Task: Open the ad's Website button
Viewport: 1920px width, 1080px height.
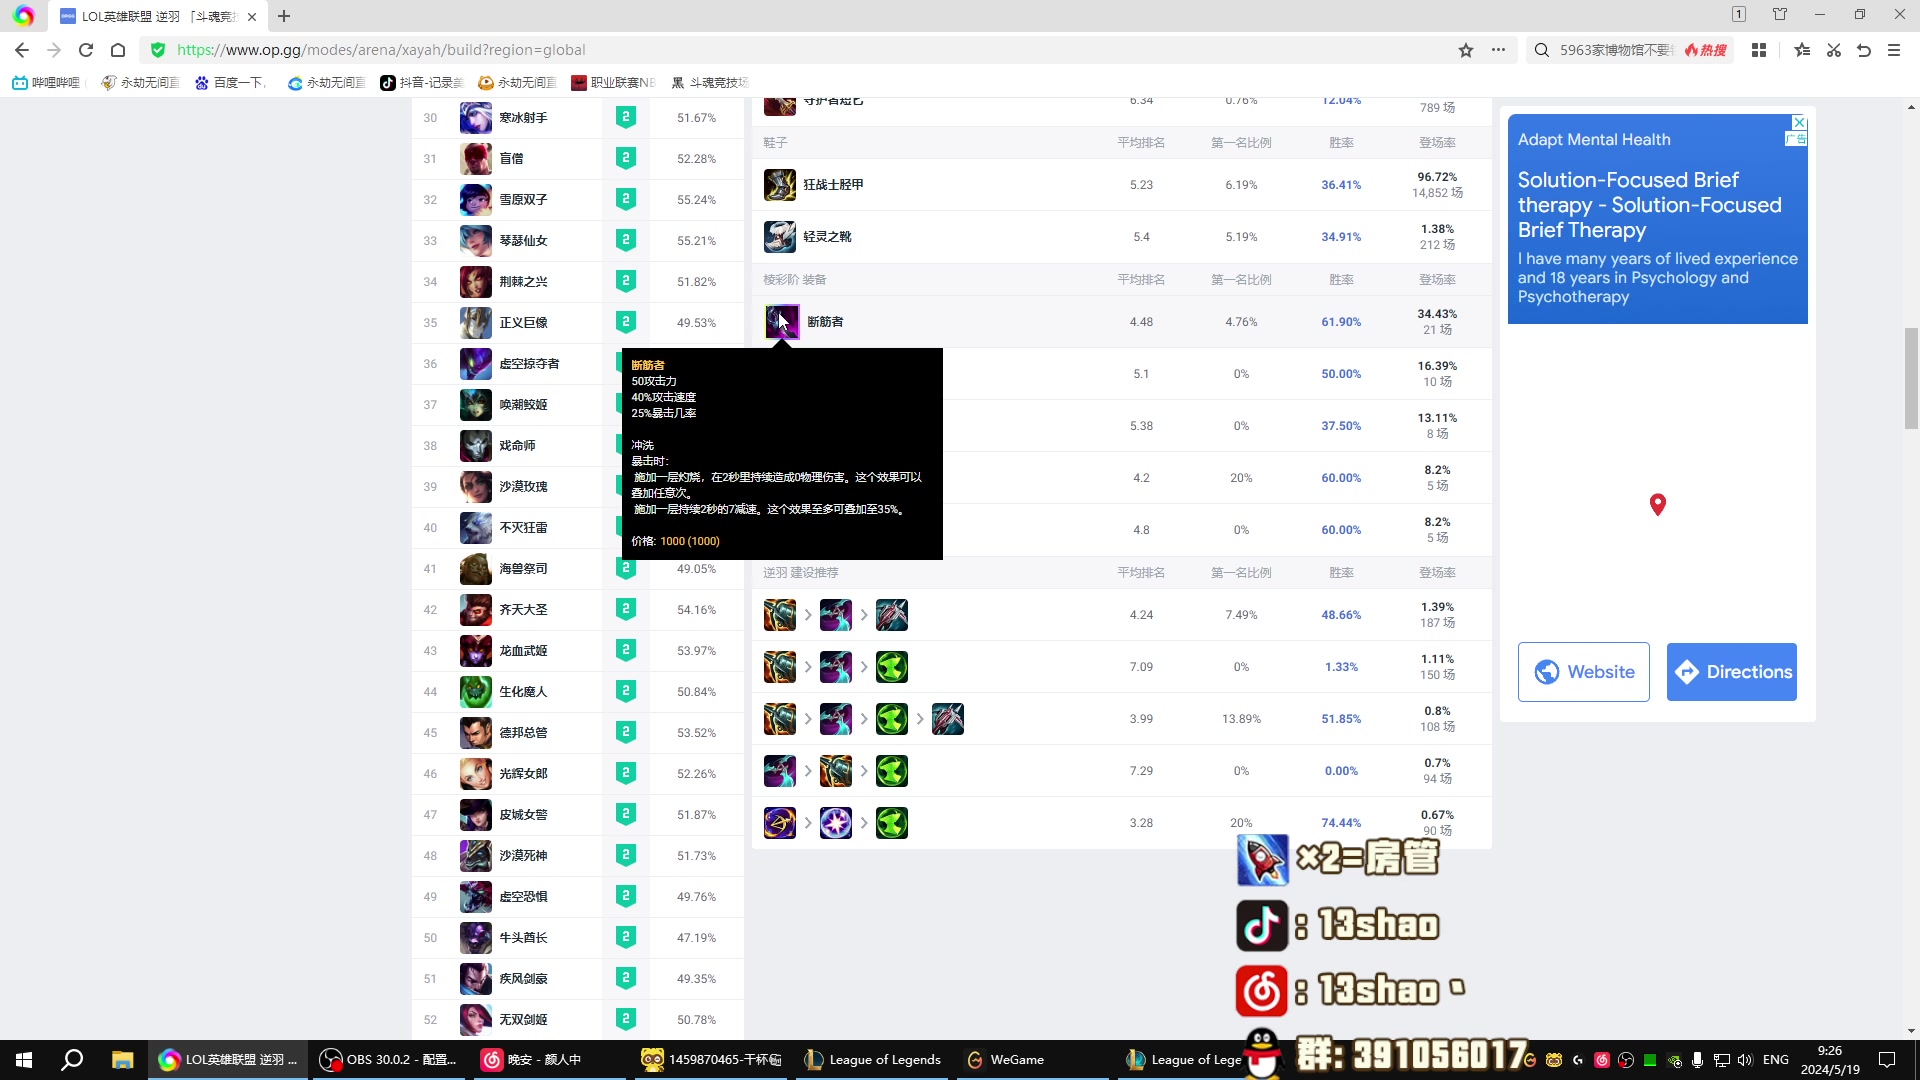Action: click(x=1584, y=672)
